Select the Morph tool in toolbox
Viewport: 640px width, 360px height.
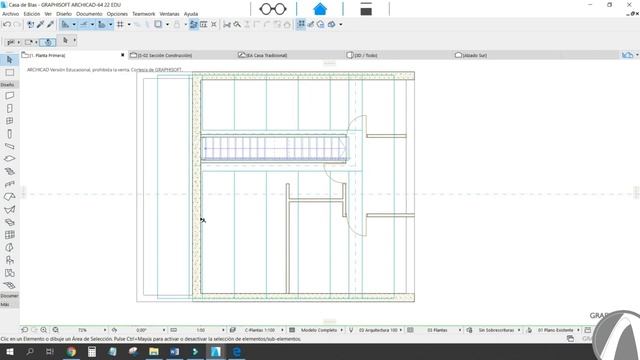coord(9,247)
